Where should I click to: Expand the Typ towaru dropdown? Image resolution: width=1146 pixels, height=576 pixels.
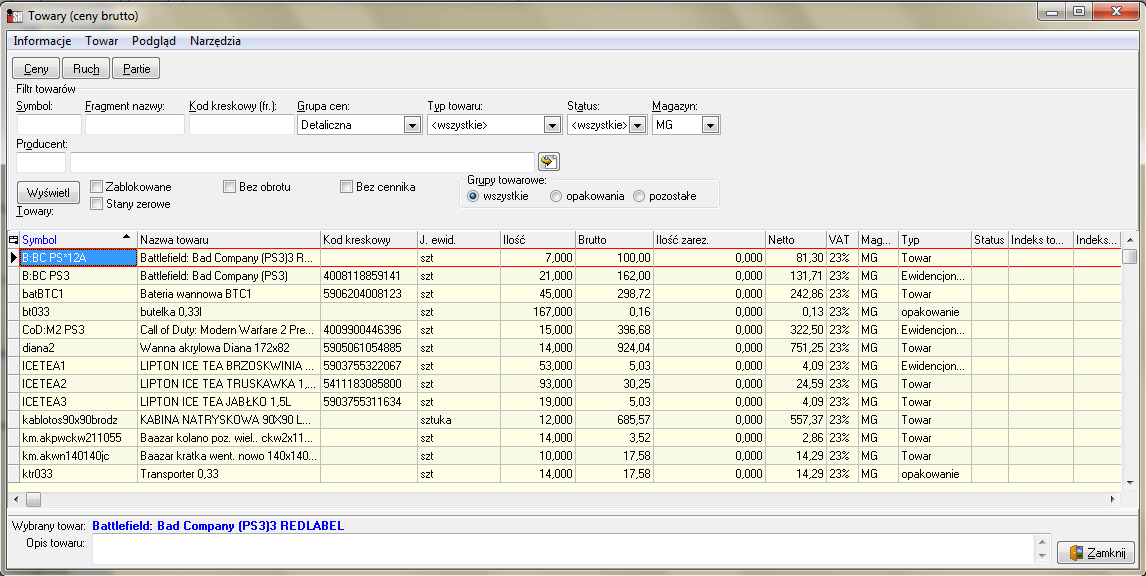(x=553, y=125)
